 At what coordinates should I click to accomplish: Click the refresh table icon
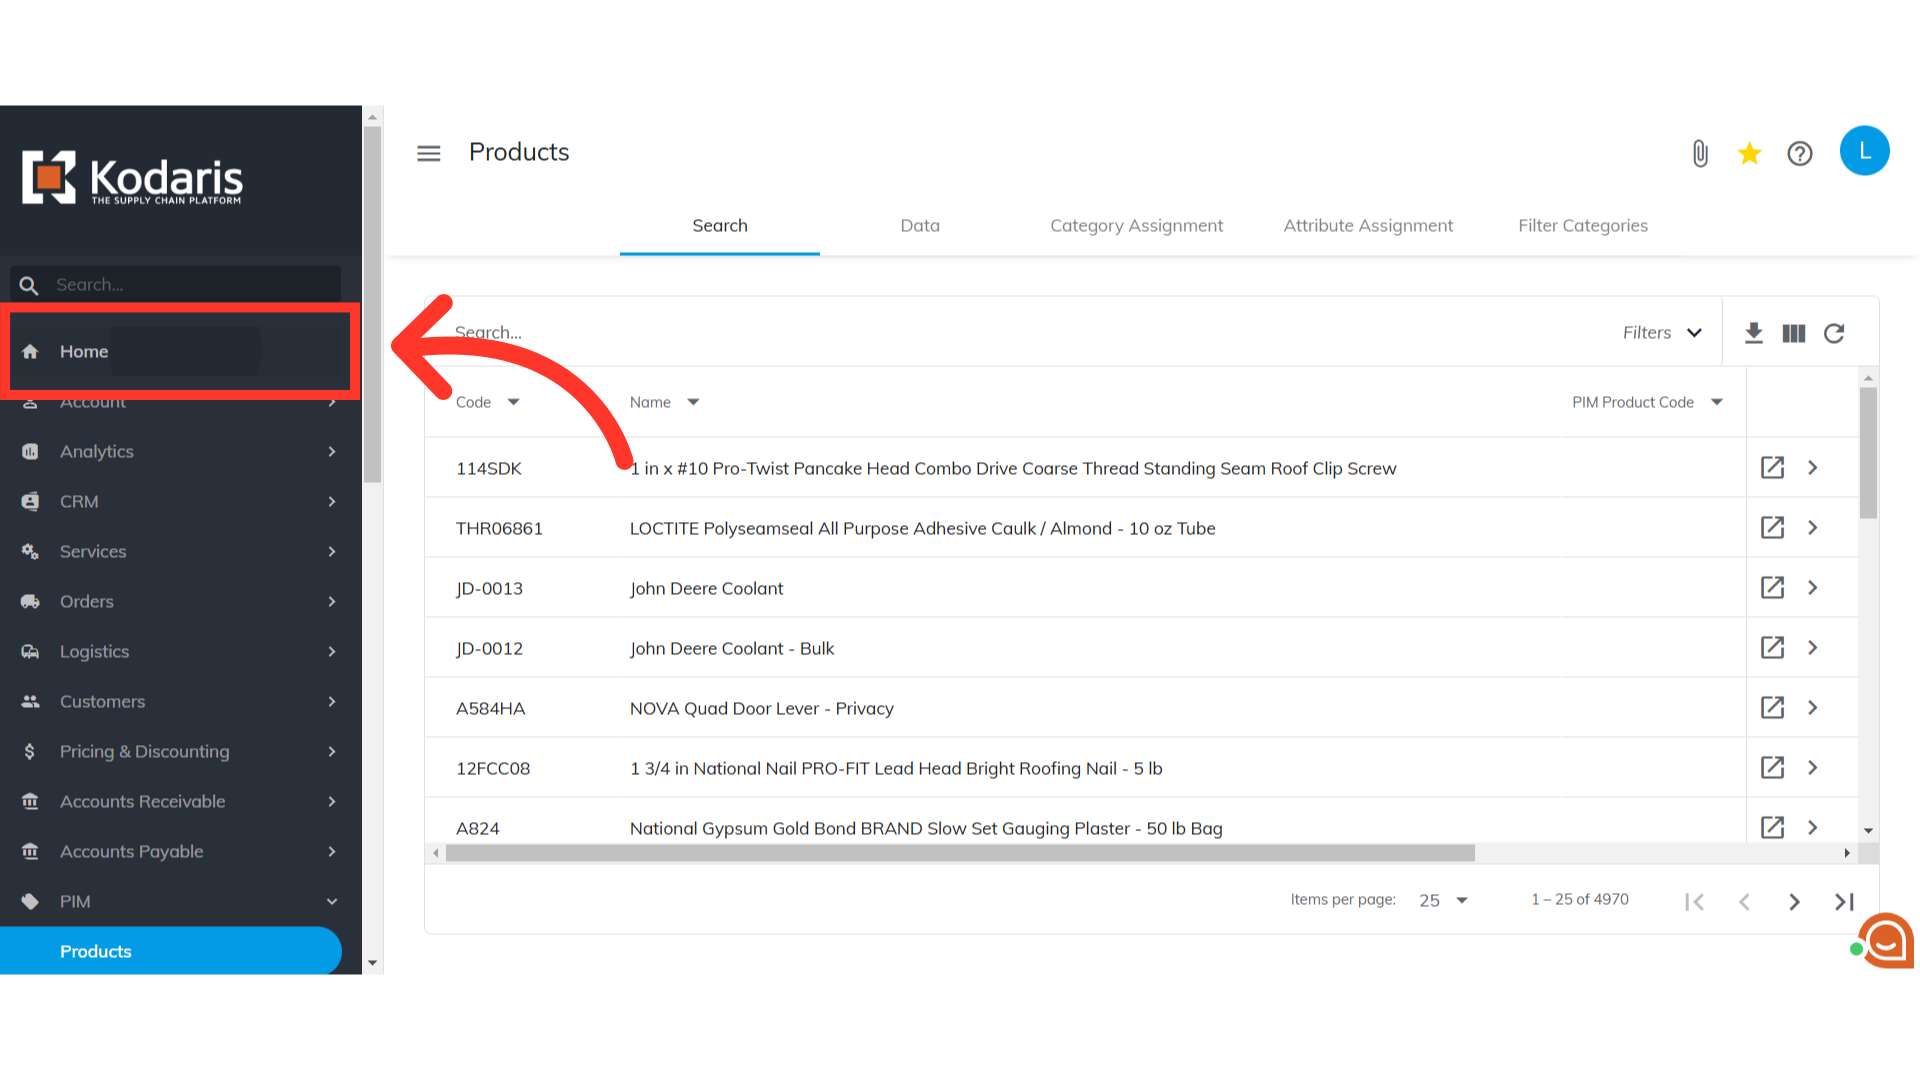tap(1834, 333)
